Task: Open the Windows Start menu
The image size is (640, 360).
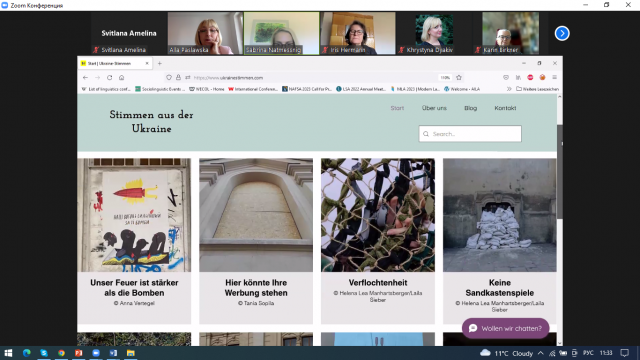Action: point(8,353)
